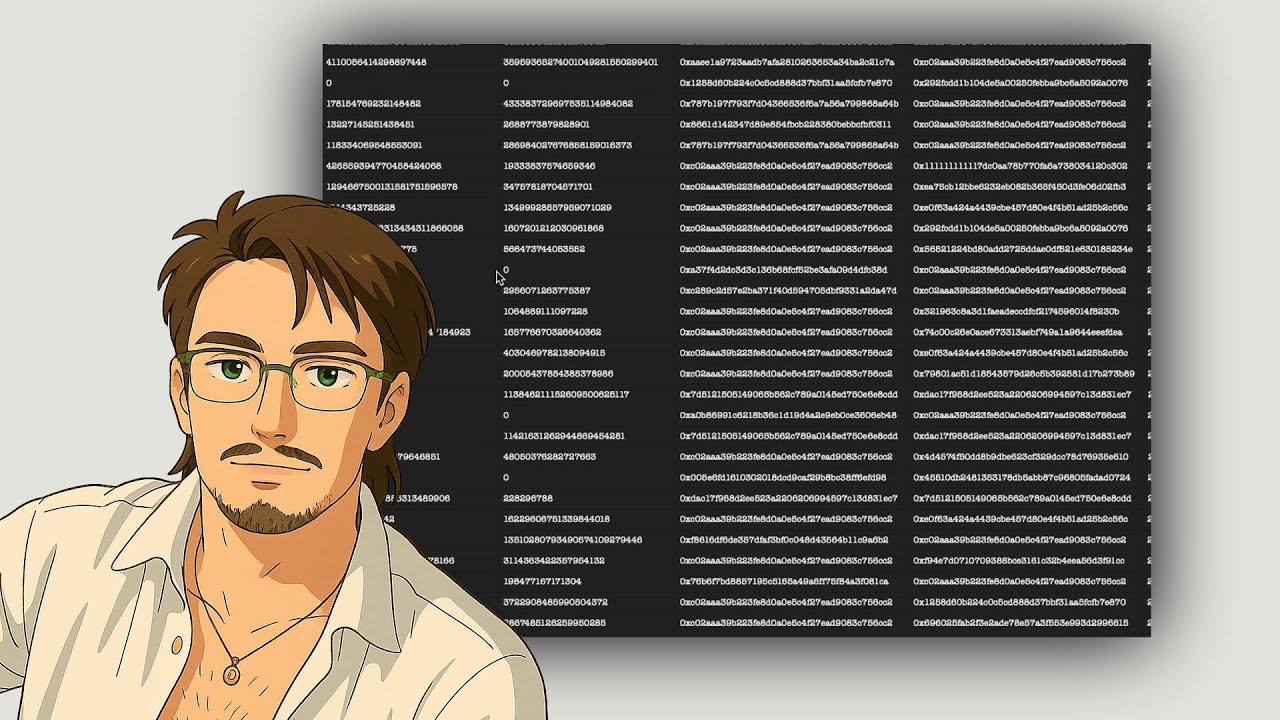
Task: Select the address starting with 0xaace1a9723
Action: (787, 62)
